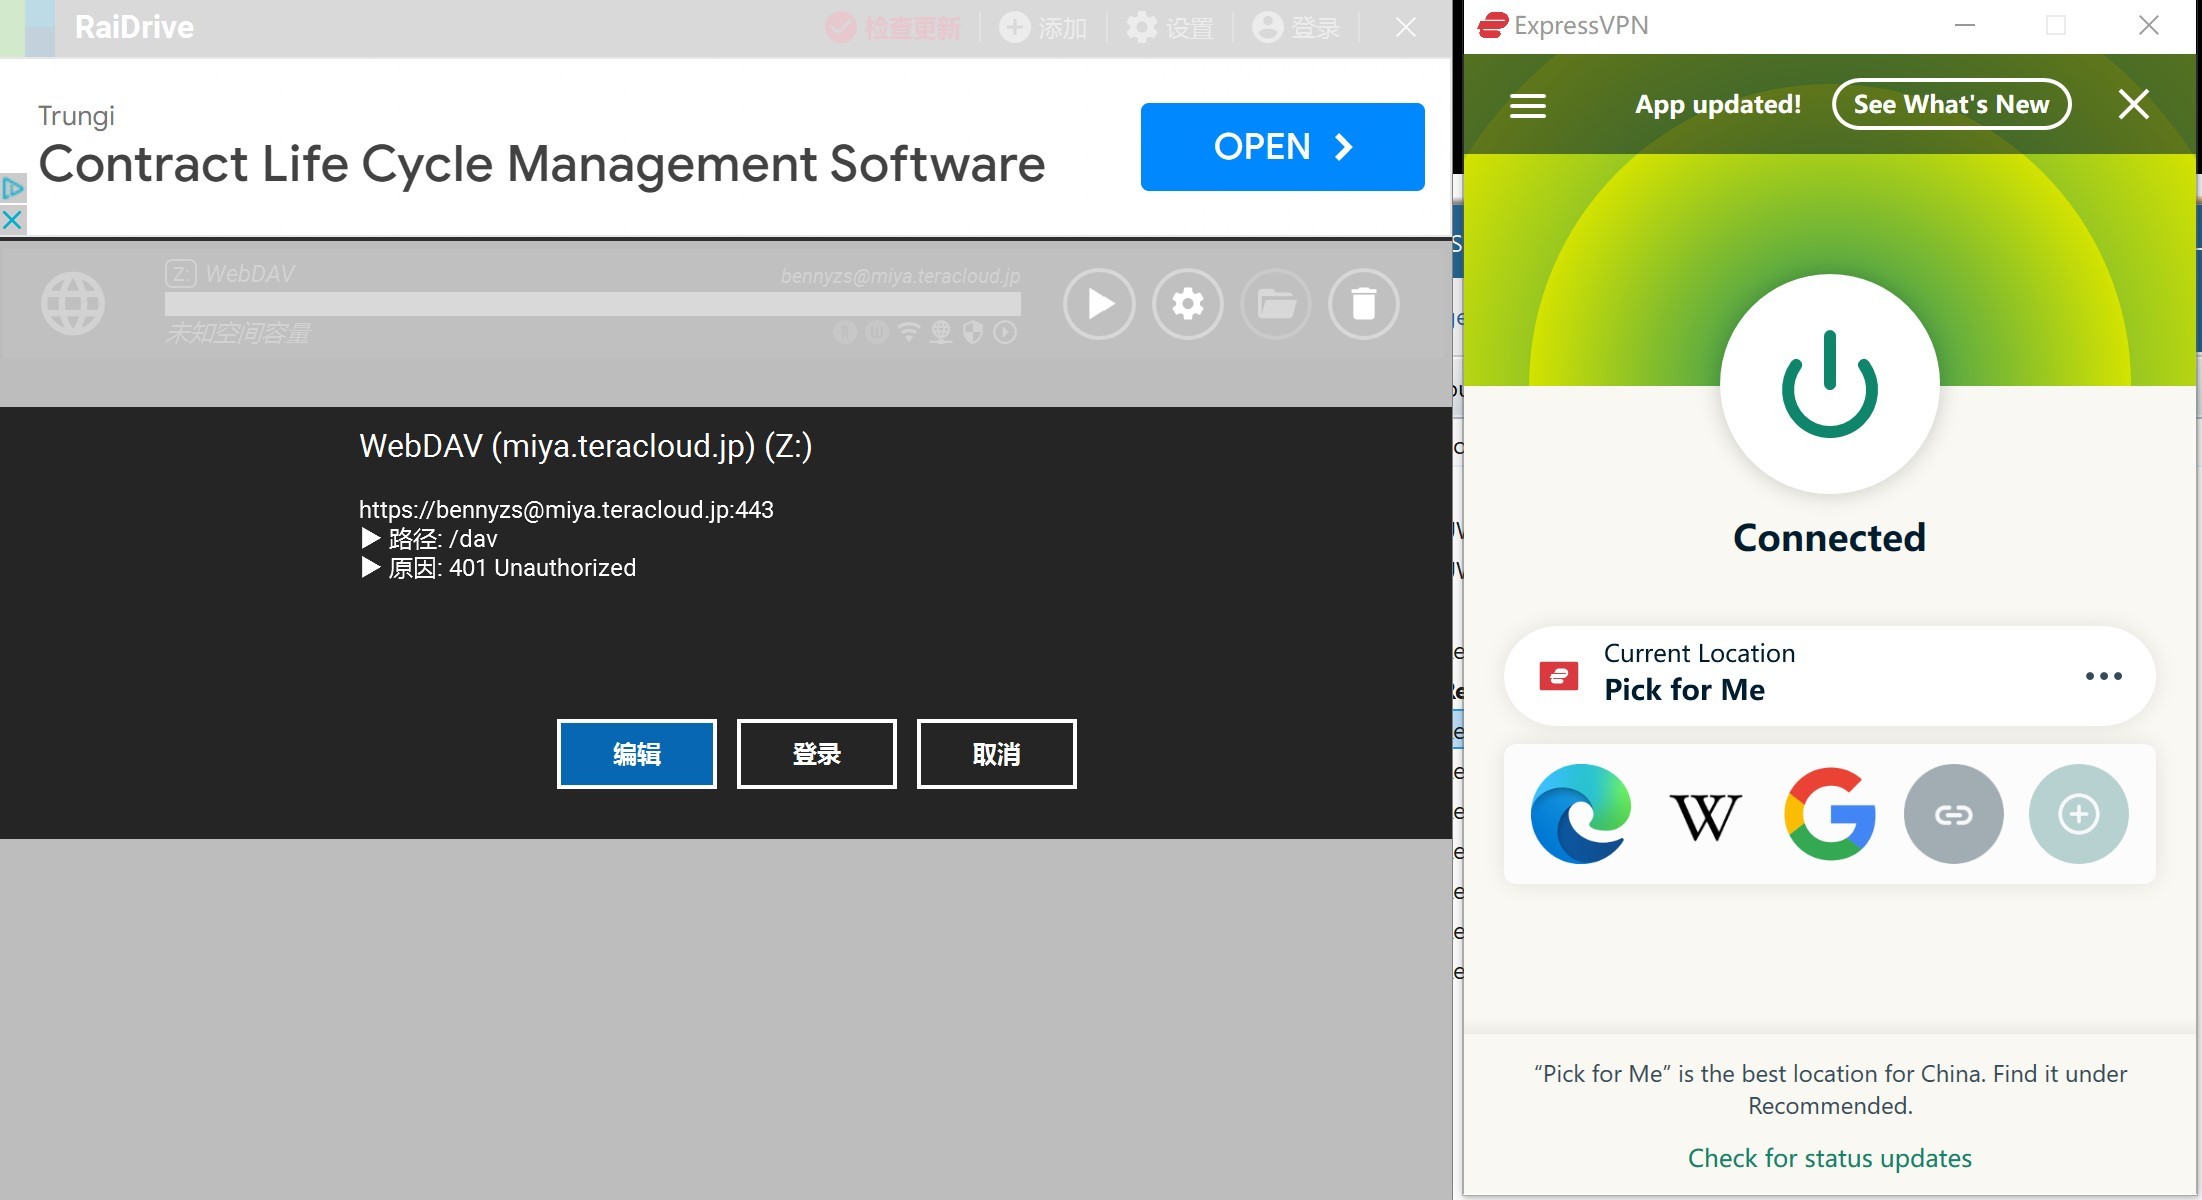Open location options with three dots
This screenshot has width=2202, height=1200.
pyautogui.click(x=2104, y=676)
